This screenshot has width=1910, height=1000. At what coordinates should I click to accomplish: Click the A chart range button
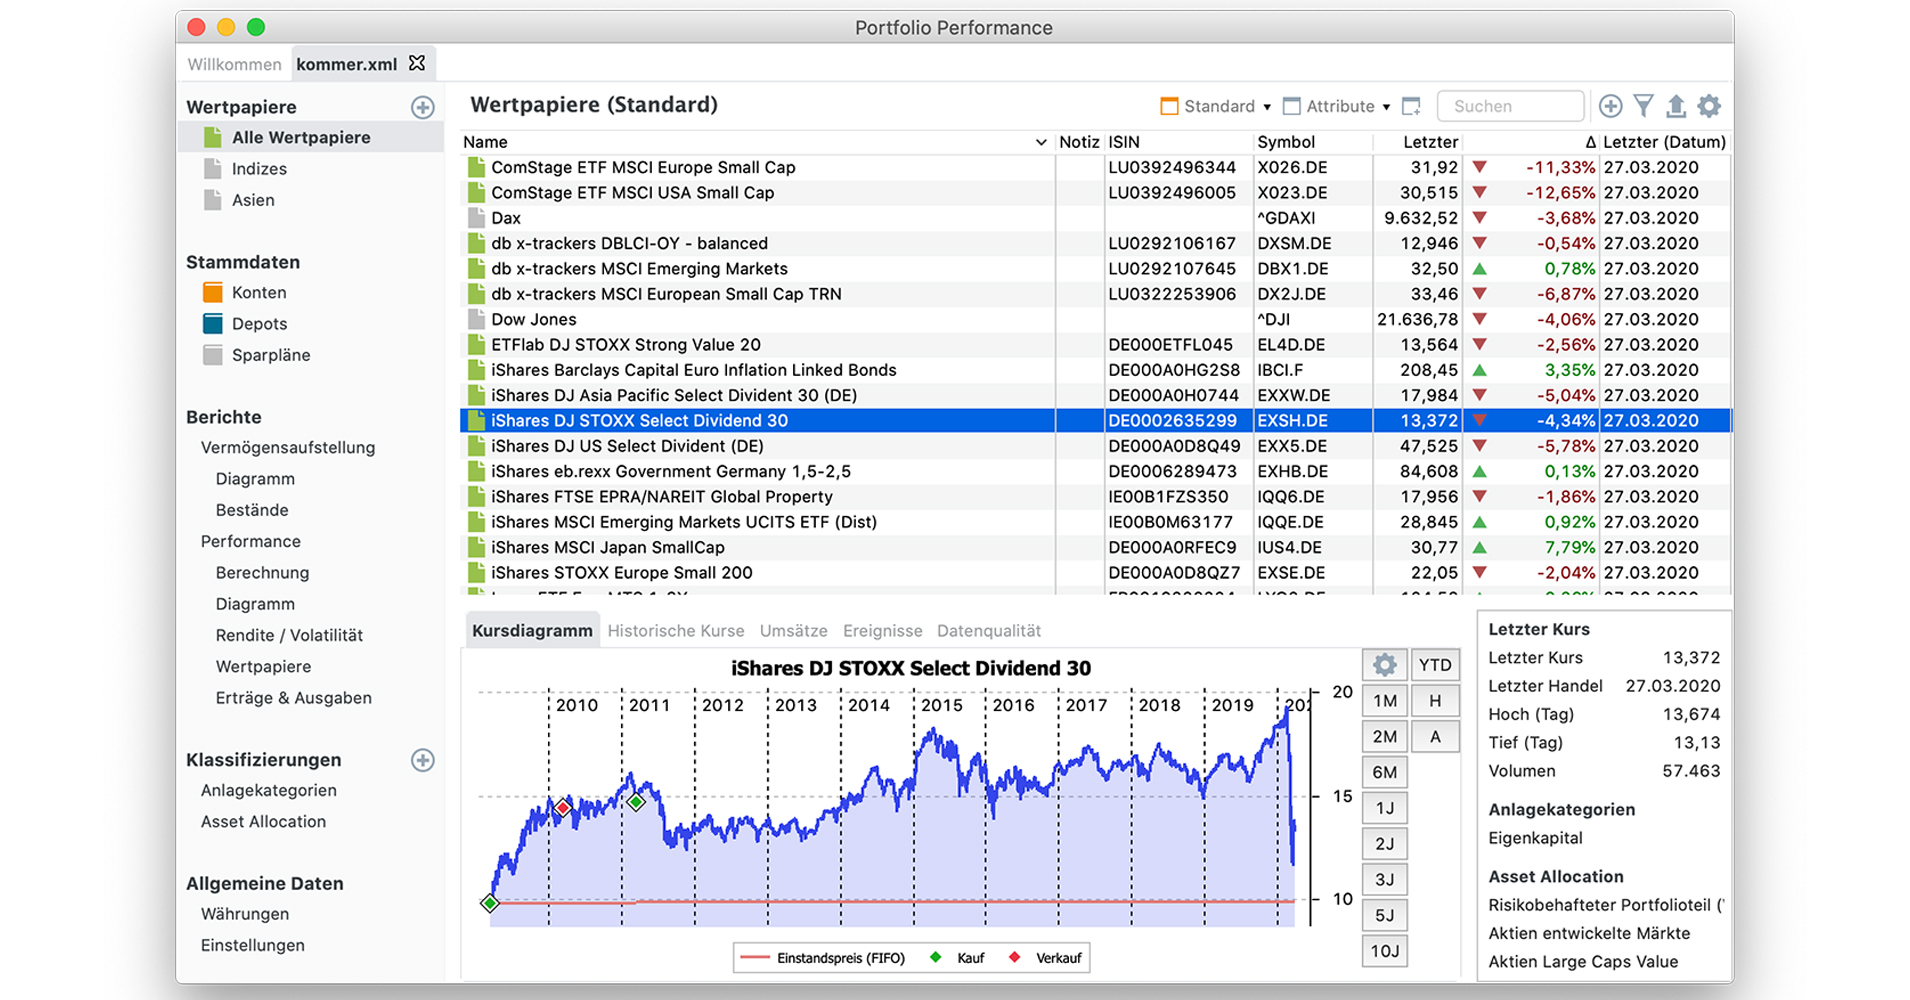pyautogui.click(x=1435, y=737)
